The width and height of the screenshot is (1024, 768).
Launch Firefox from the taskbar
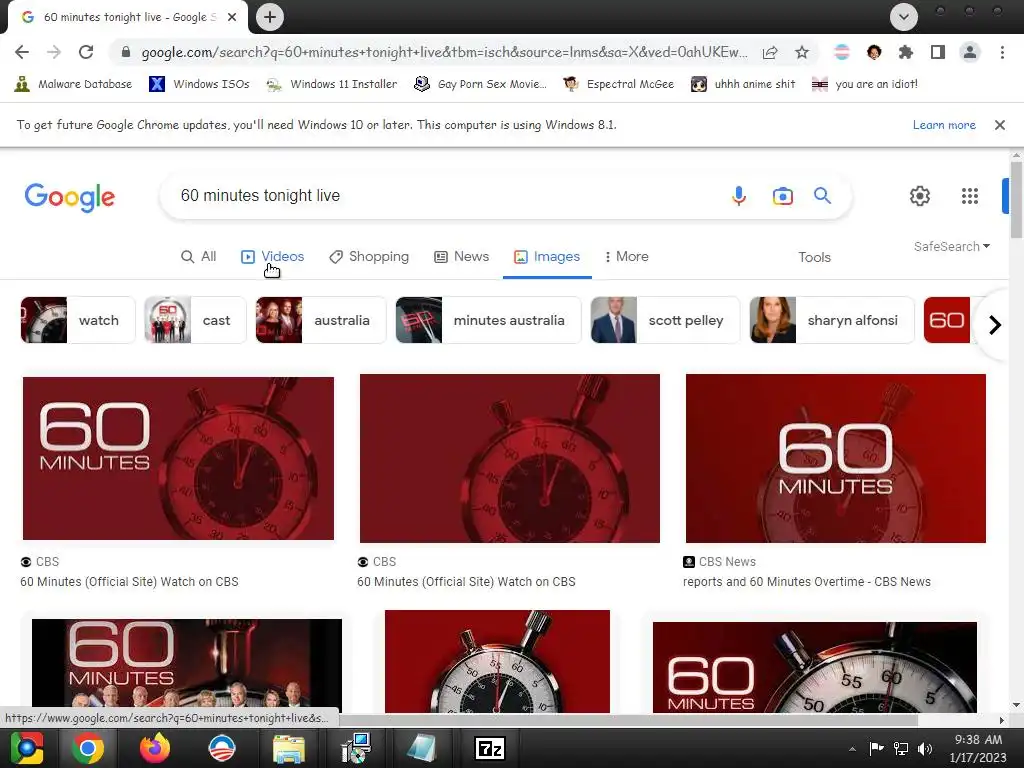click(154, 748)
